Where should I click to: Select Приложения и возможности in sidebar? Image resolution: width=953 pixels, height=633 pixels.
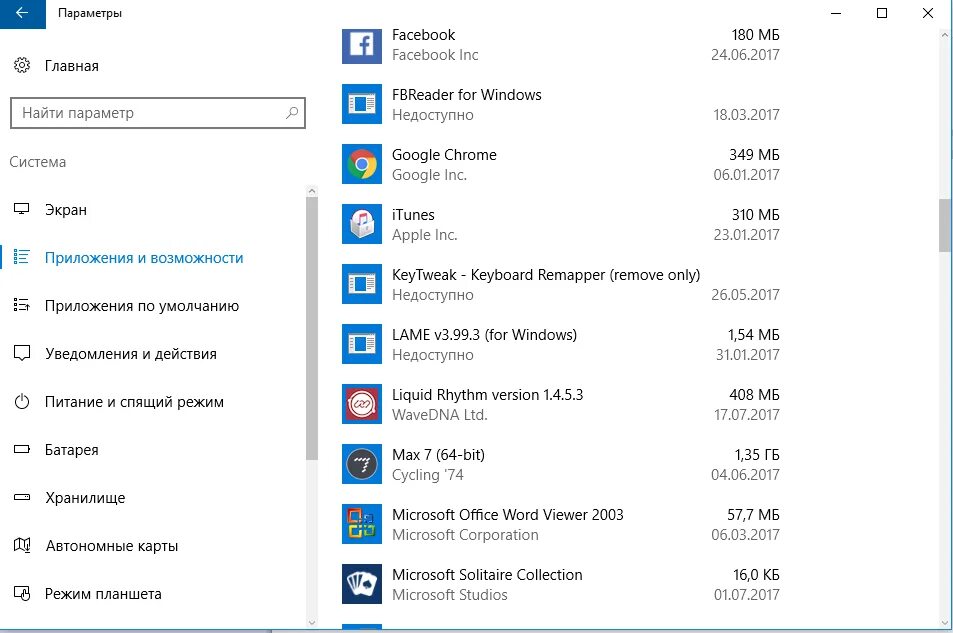[x=144, y=258]
